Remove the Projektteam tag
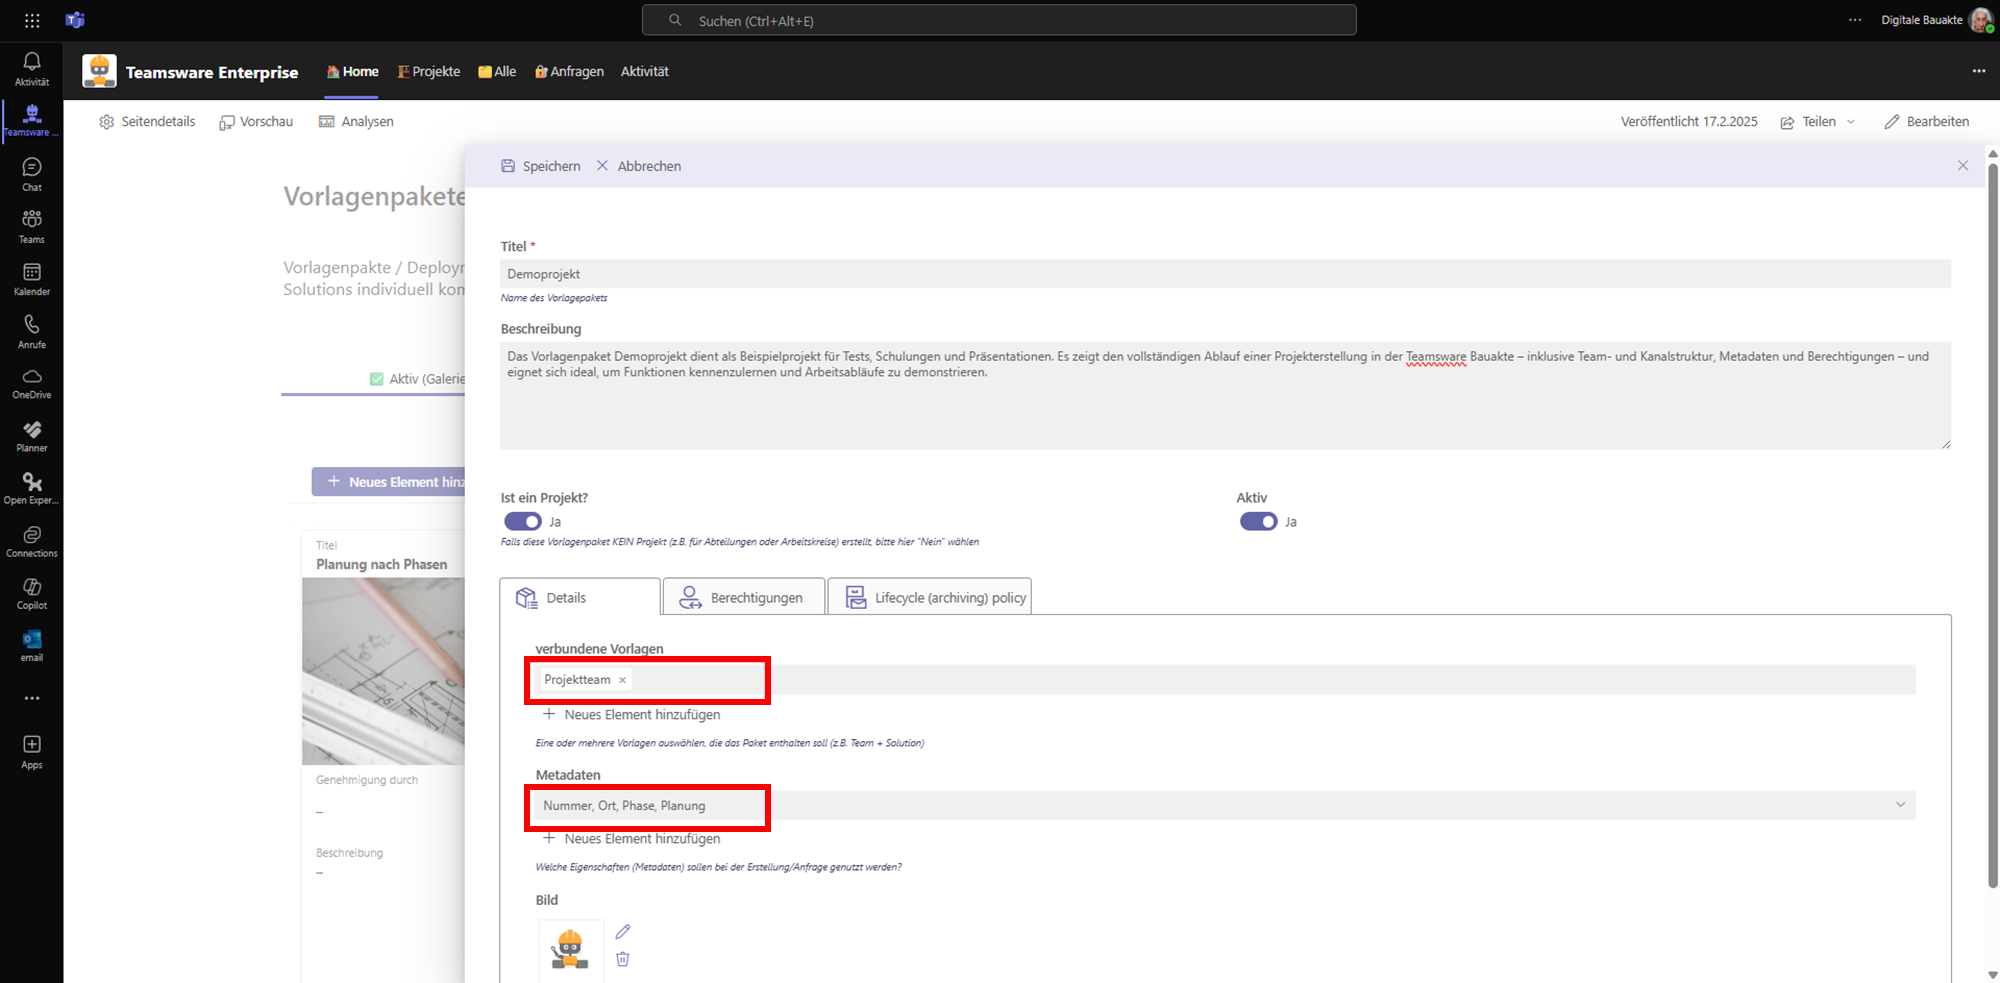Viewport: 2000px width, 983px height. click(x=622, y=680)
